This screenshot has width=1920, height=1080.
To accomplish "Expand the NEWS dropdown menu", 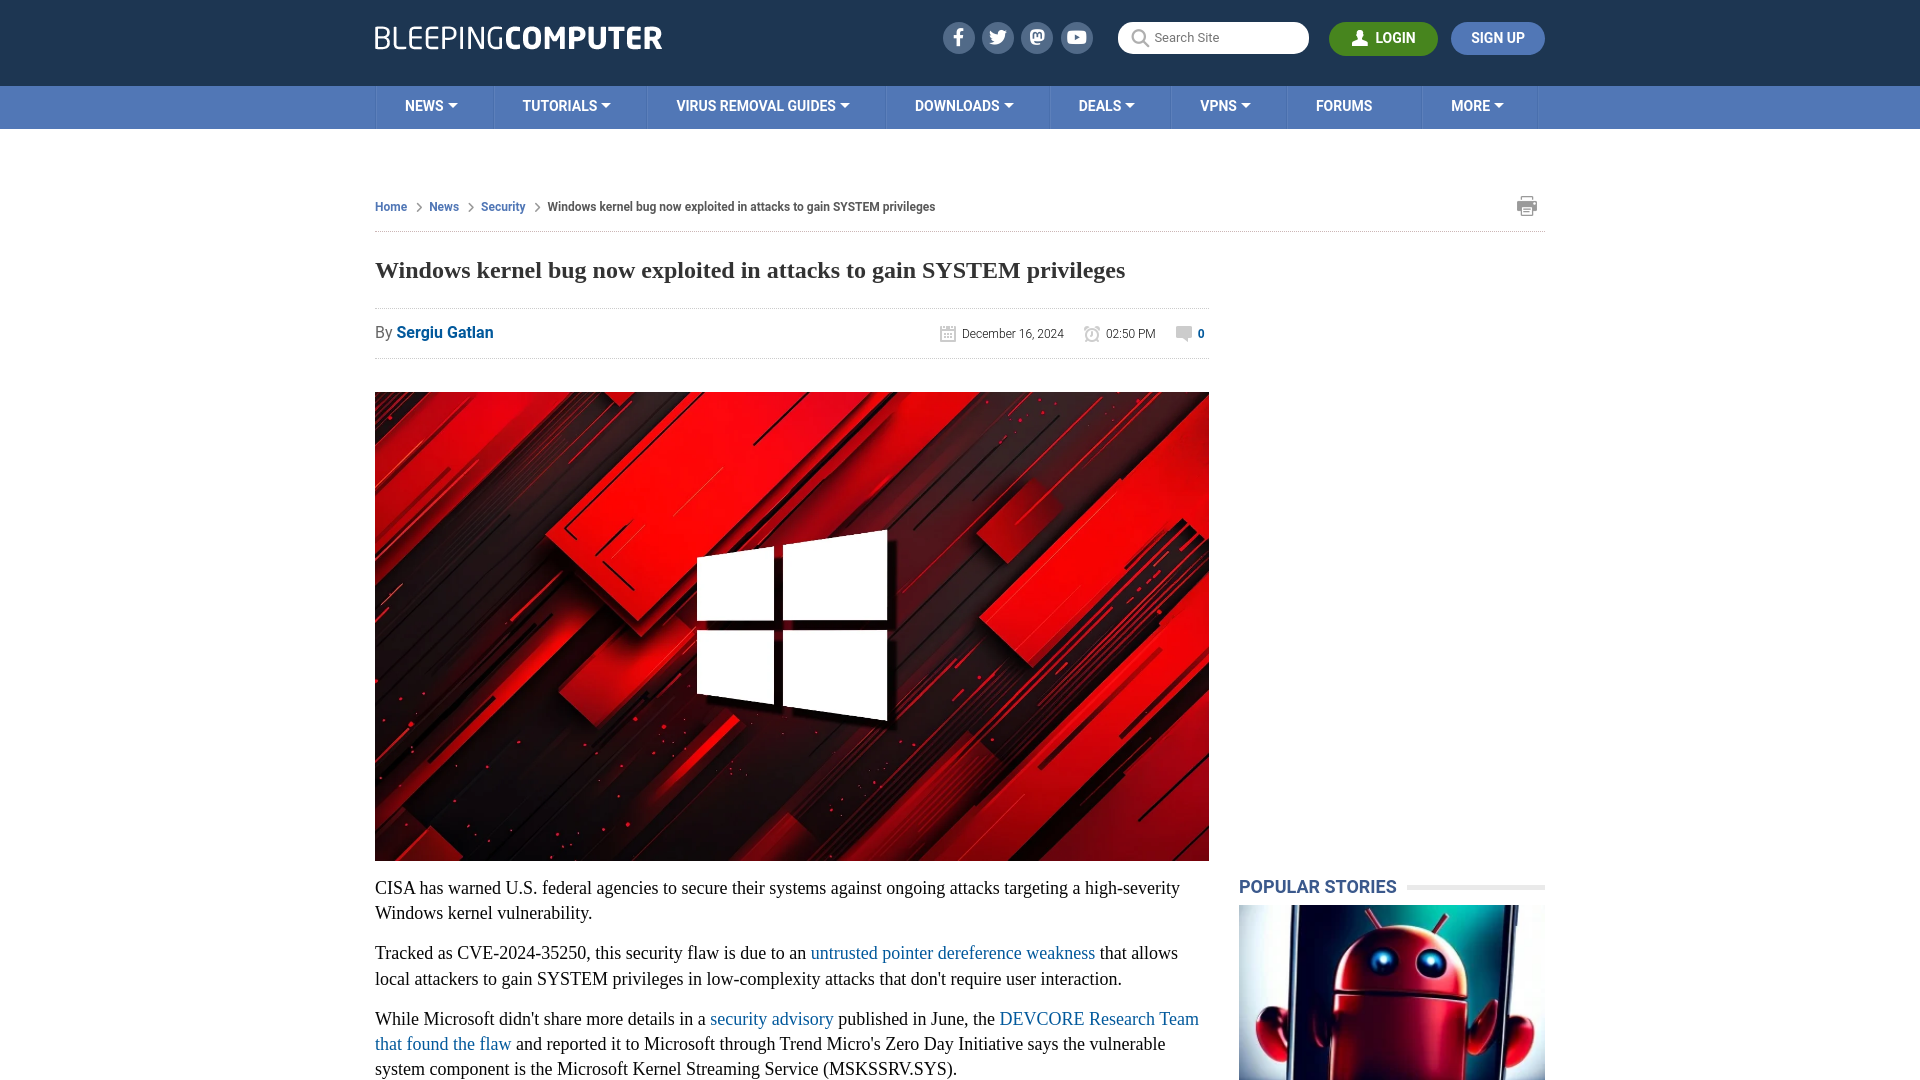I will click(x=431, y=105).
